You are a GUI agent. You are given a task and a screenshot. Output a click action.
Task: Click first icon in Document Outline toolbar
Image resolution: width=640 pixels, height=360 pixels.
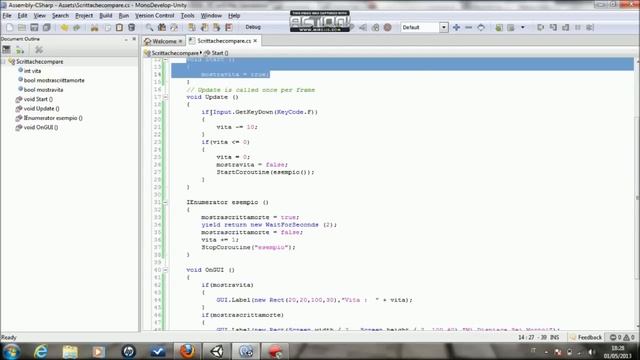tap(7, 50)
